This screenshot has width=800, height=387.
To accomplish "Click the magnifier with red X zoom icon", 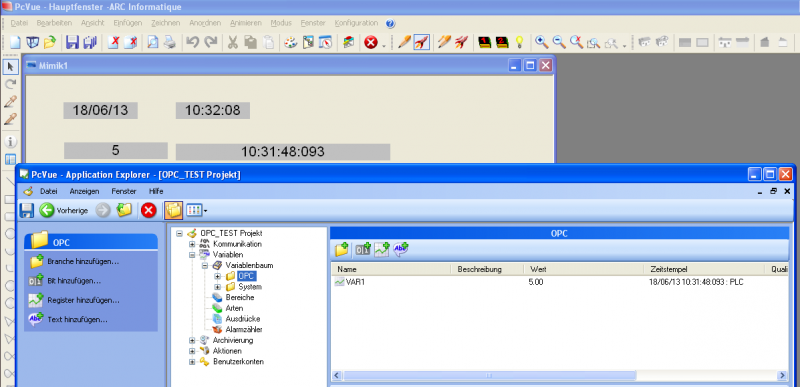I will (577, 42).
